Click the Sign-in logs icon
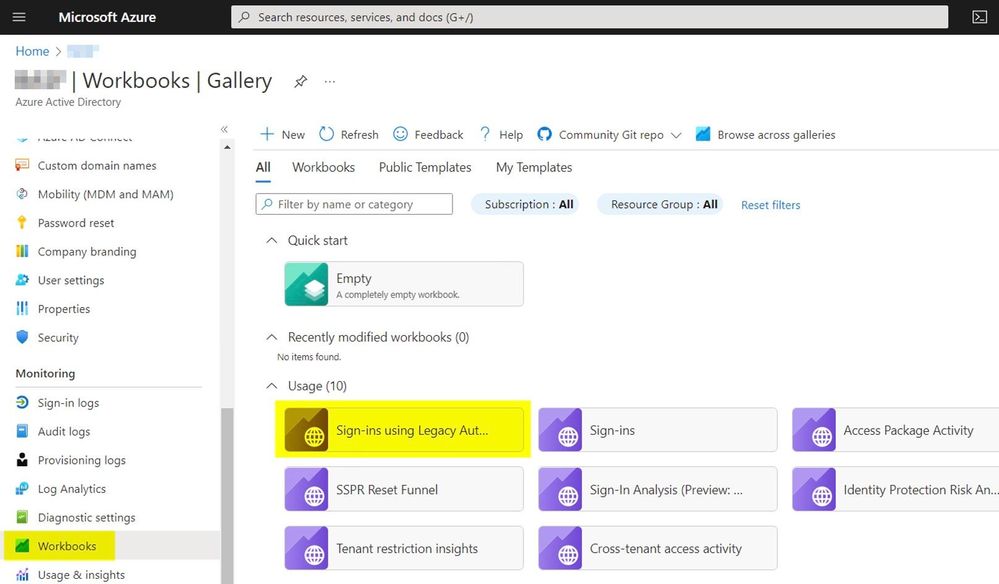This screenshot has height=584, width=999. coord(22,402)
